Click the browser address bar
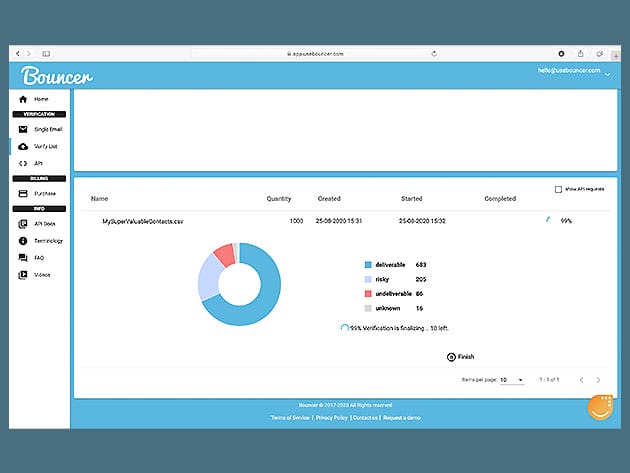This screenshot has height=473, width=630. [x=314, y=52]
